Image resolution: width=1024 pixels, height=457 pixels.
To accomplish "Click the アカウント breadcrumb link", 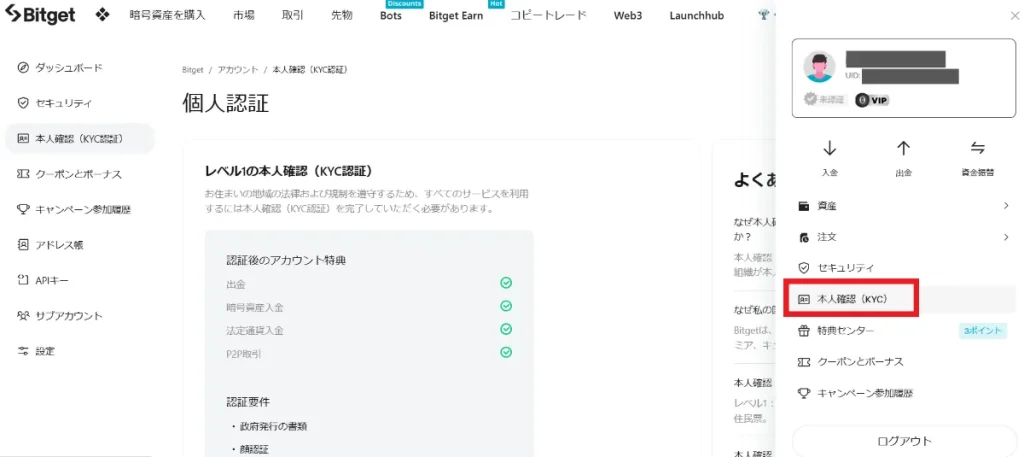I will pyautogui.click(x=238, y=69).
